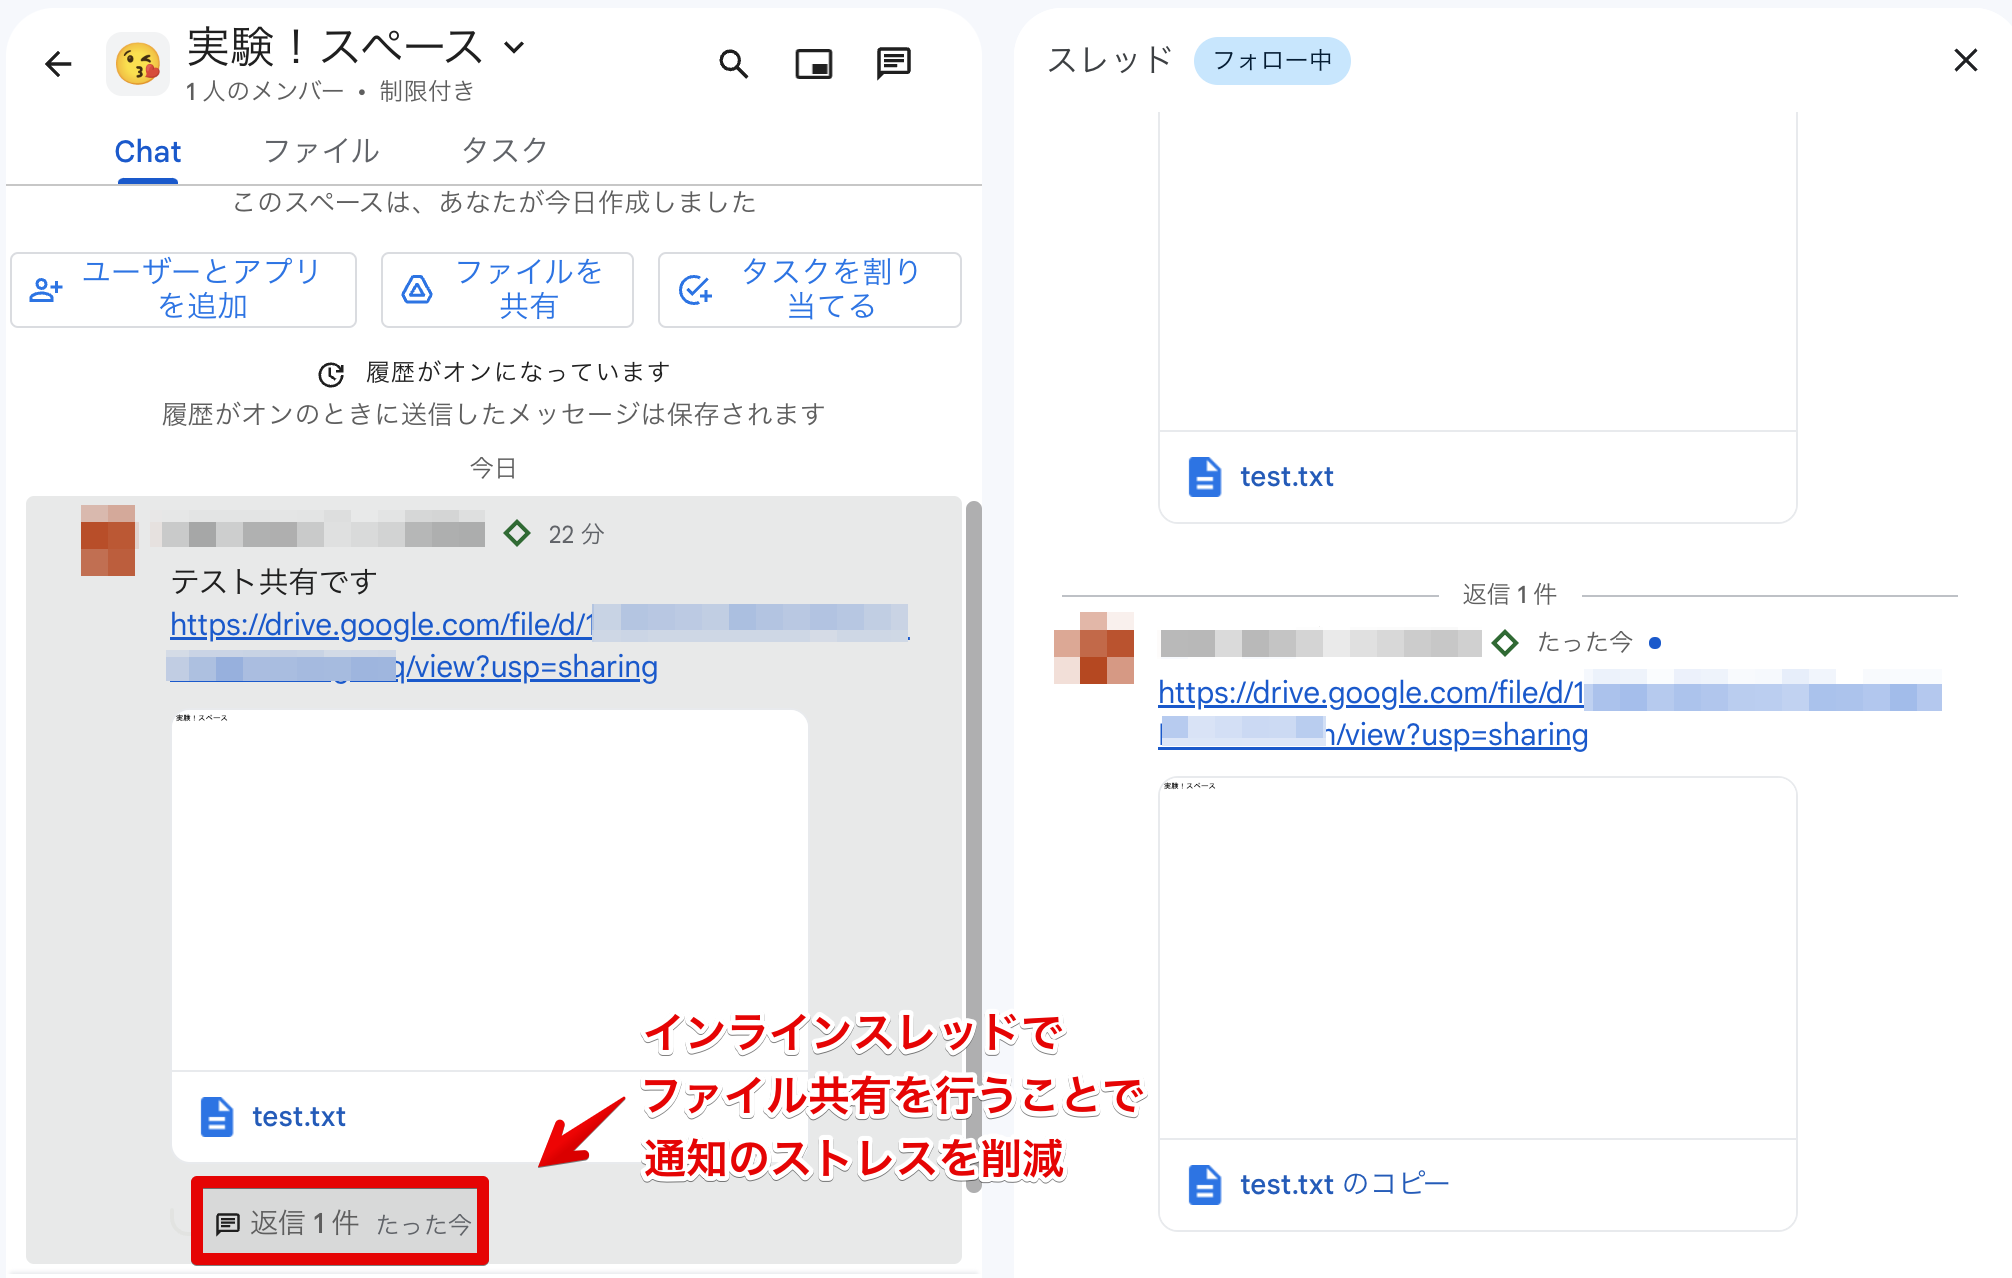
Task: Close the thread panel
Action: point(1965,61)
